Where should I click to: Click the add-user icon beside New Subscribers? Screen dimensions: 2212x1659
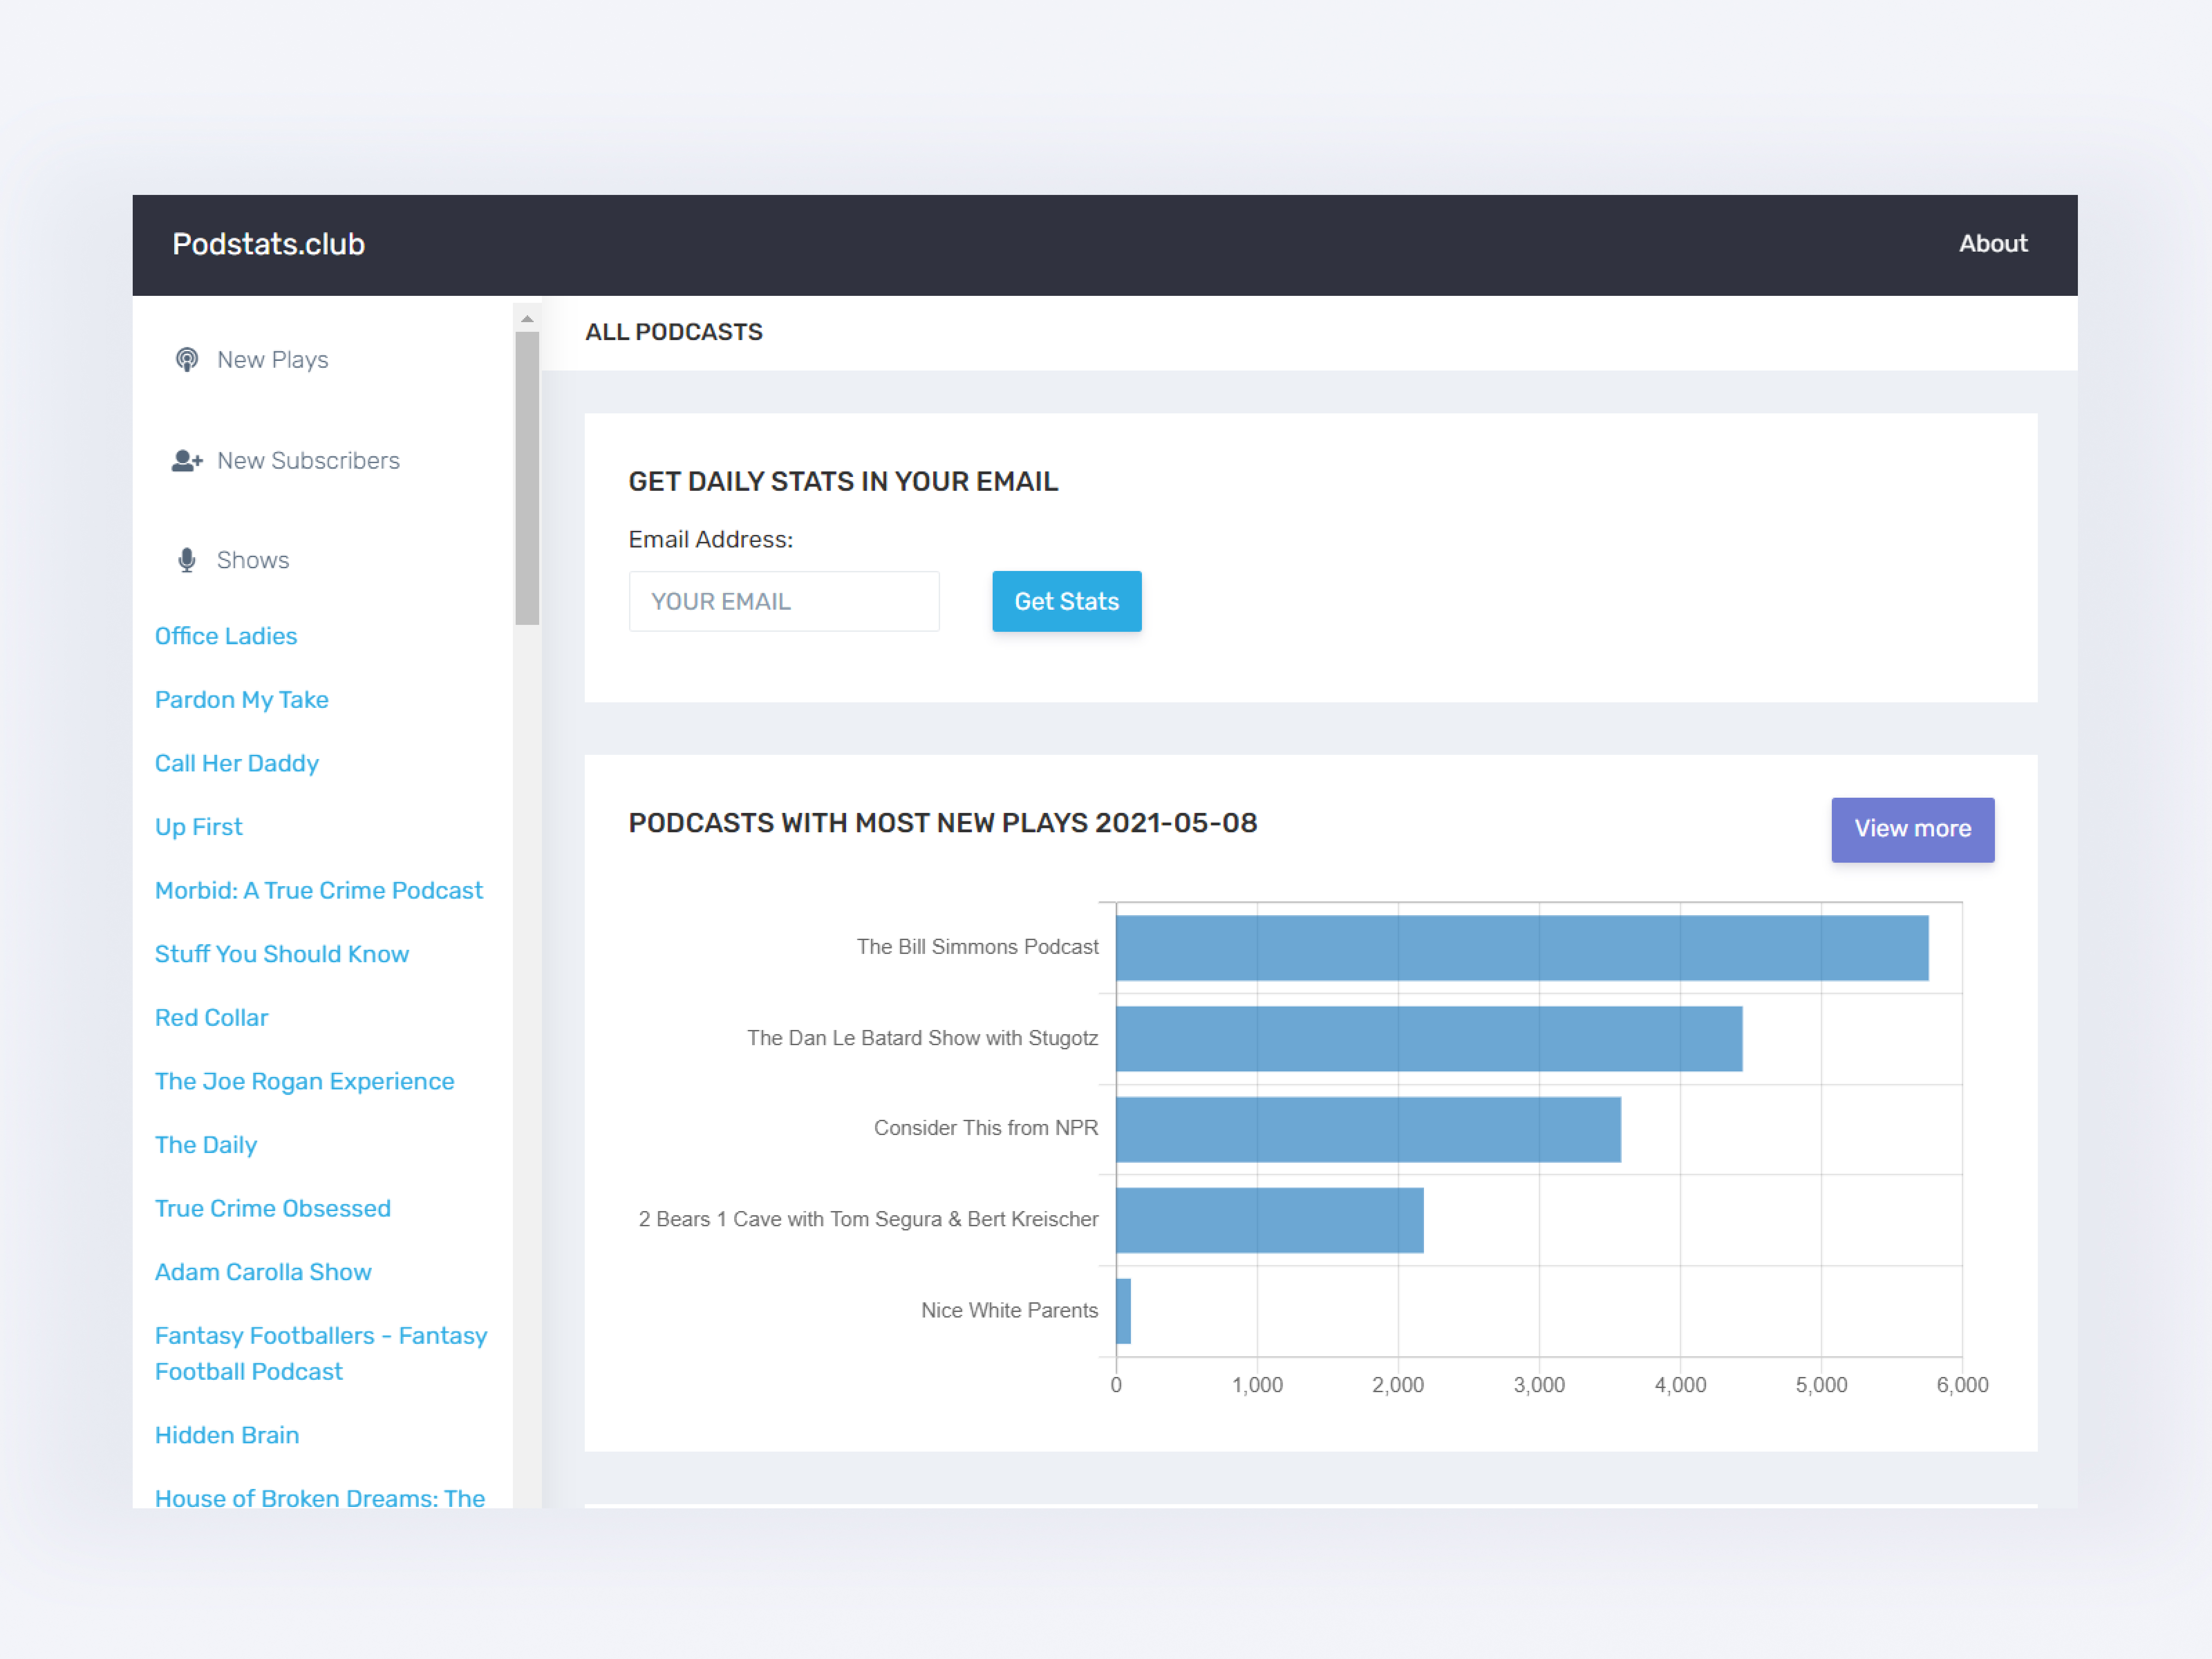pyautogui.click(x=187, y=461)
